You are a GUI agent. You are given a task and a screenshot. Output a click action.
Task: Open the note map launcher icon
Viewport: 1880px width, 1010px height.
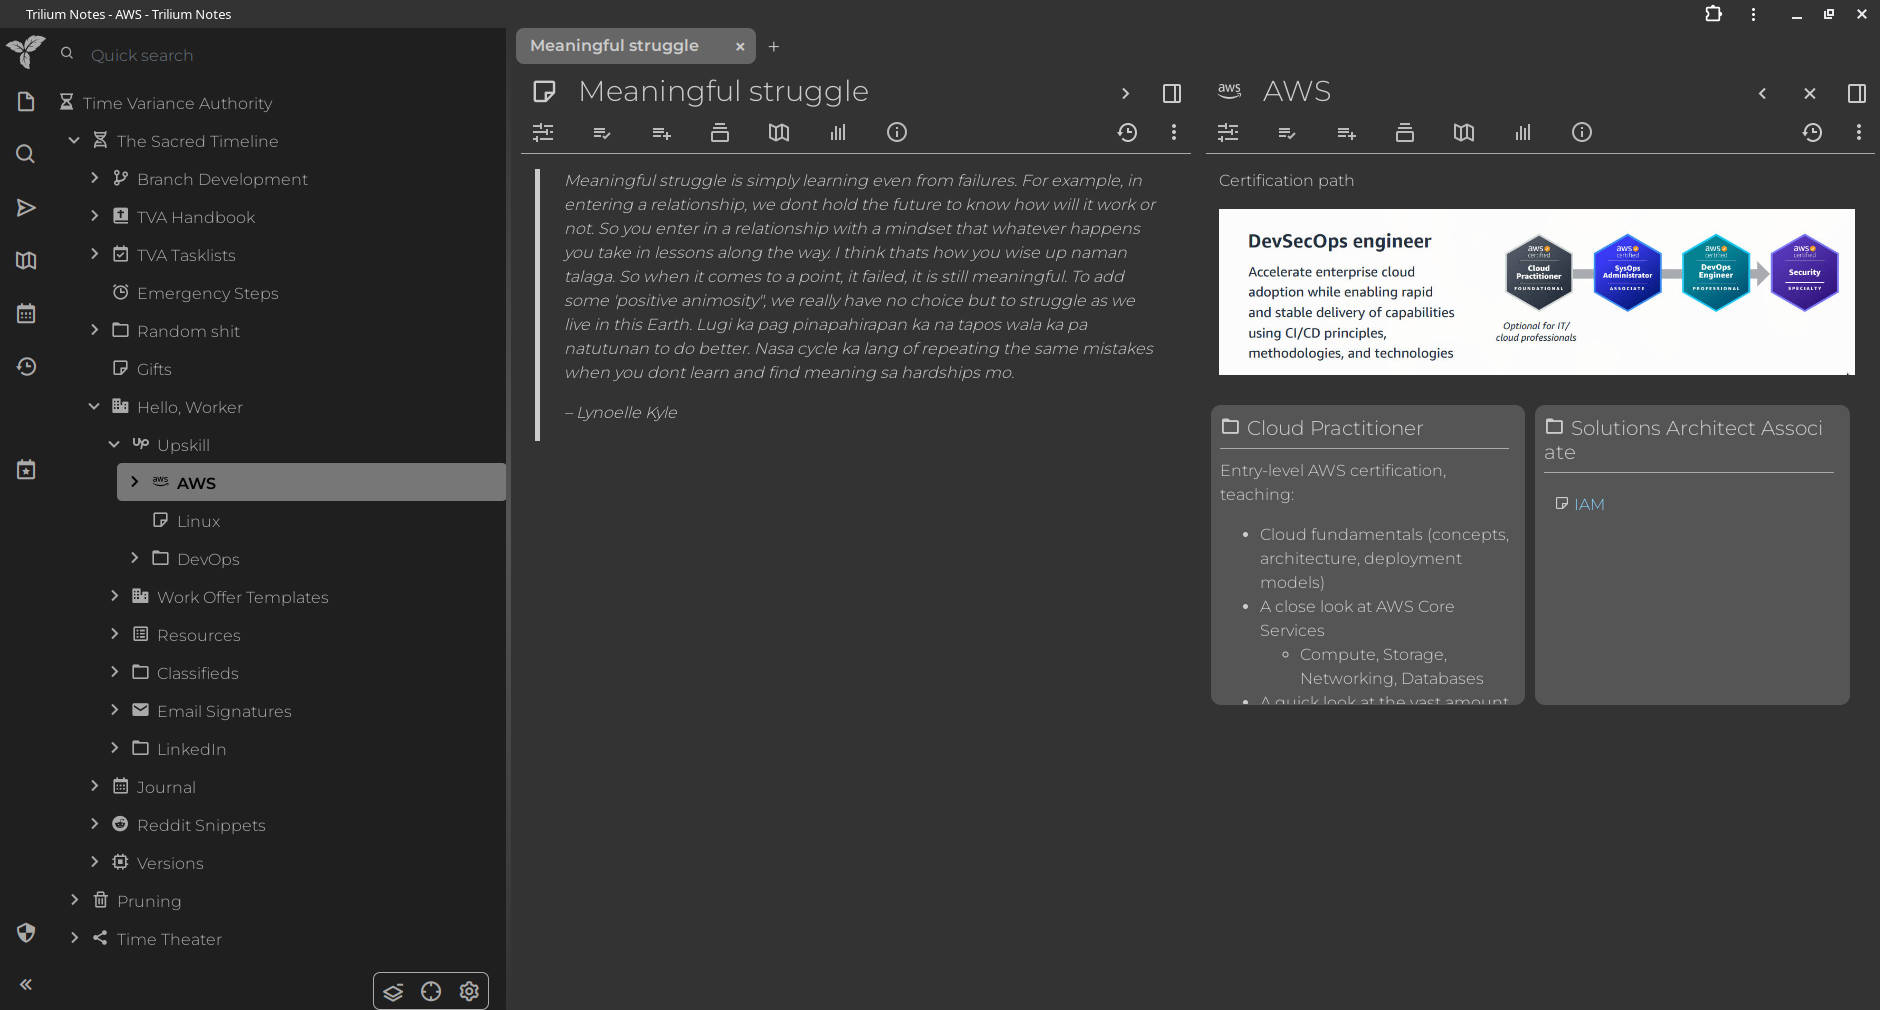click(26, 261)
